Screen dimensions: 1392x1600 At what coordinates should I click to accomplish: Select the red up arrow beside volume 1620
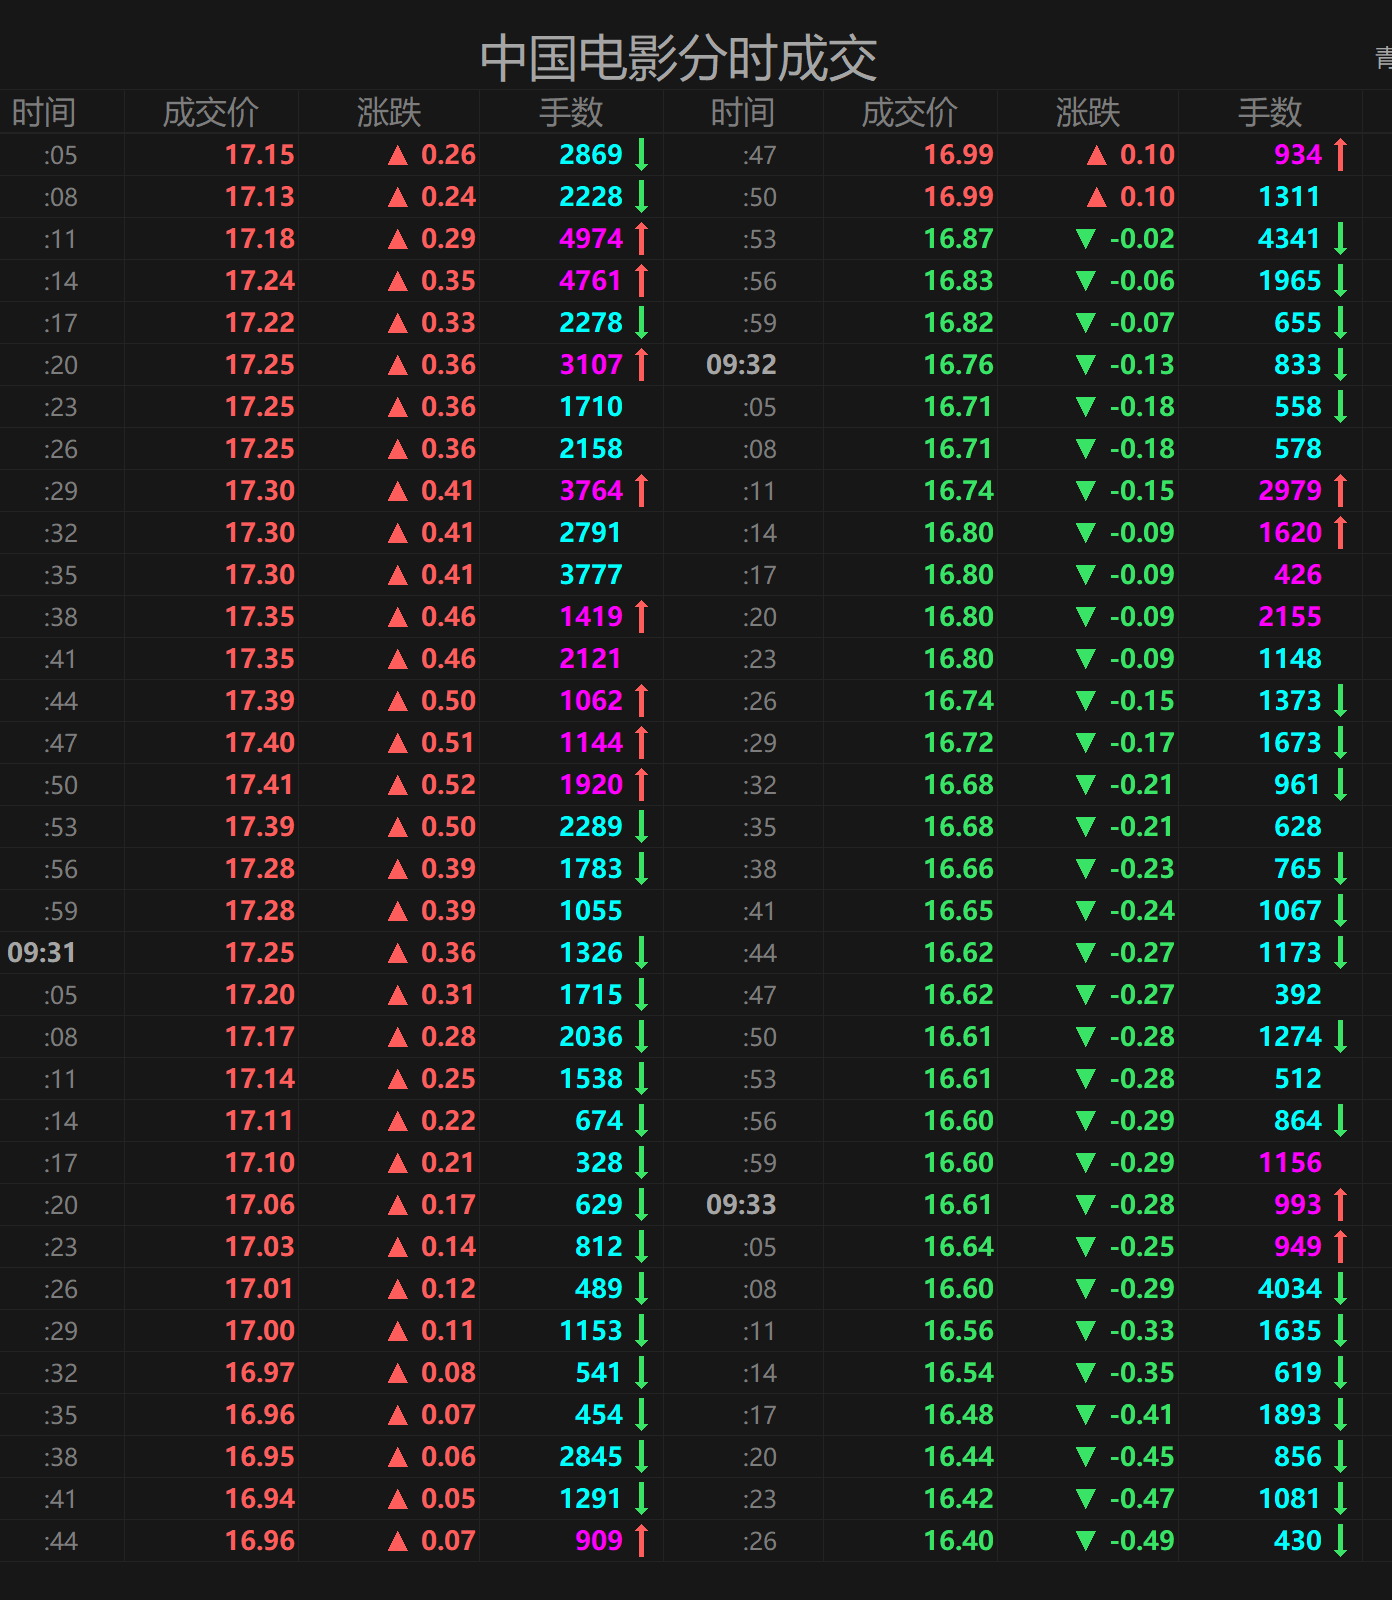[1341, 533]
